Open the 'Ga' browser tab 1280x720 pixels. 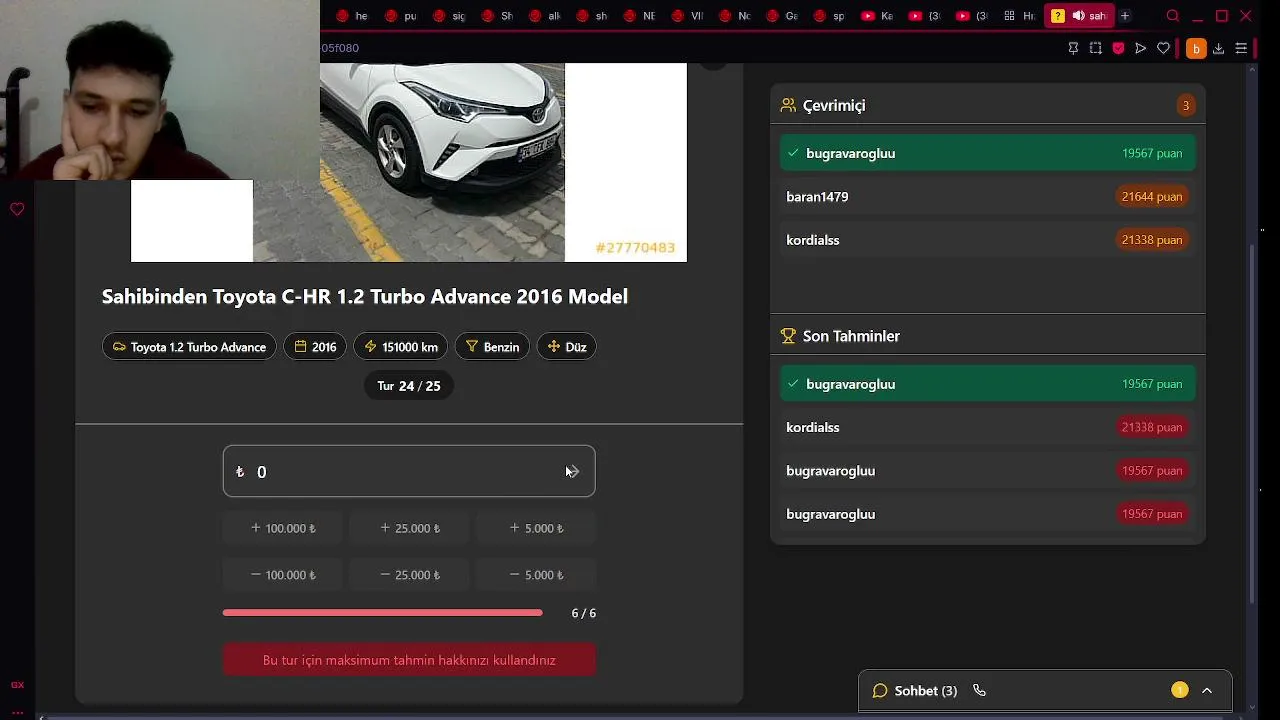(x=783, y=16)
